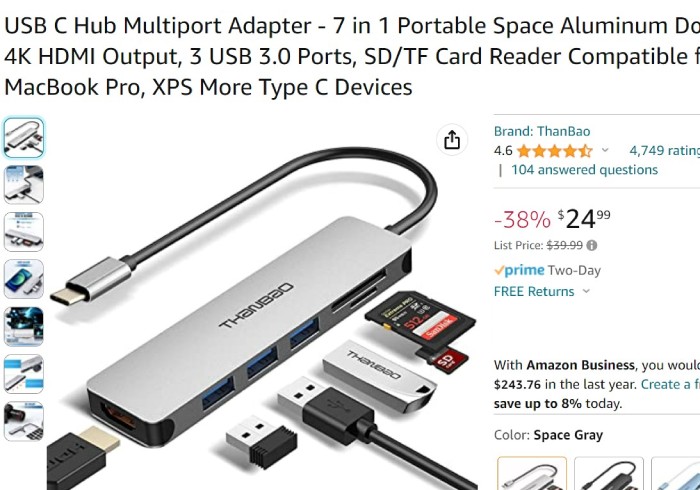Select the third product thumbnail
This screenshot has width=700, height=490.
pos(24,232)
